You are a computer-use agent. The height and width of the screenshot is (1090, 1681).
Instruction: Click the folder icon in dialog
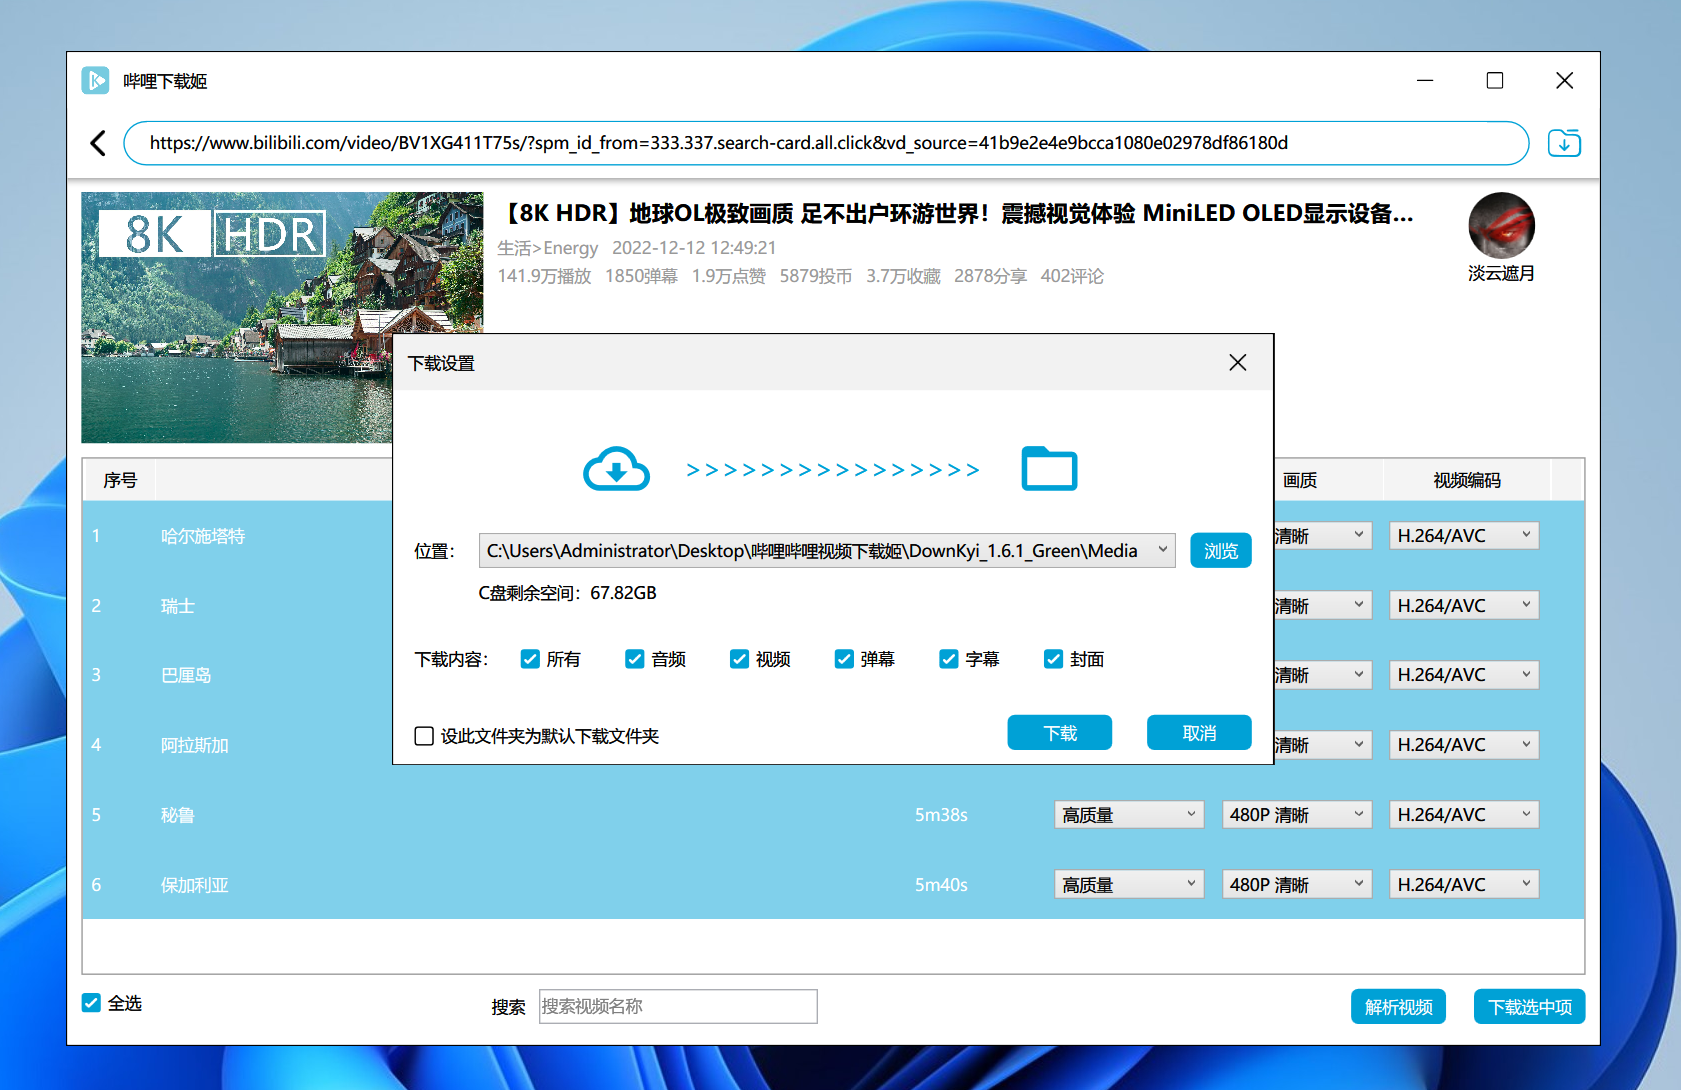click(x=1049, y=468)
